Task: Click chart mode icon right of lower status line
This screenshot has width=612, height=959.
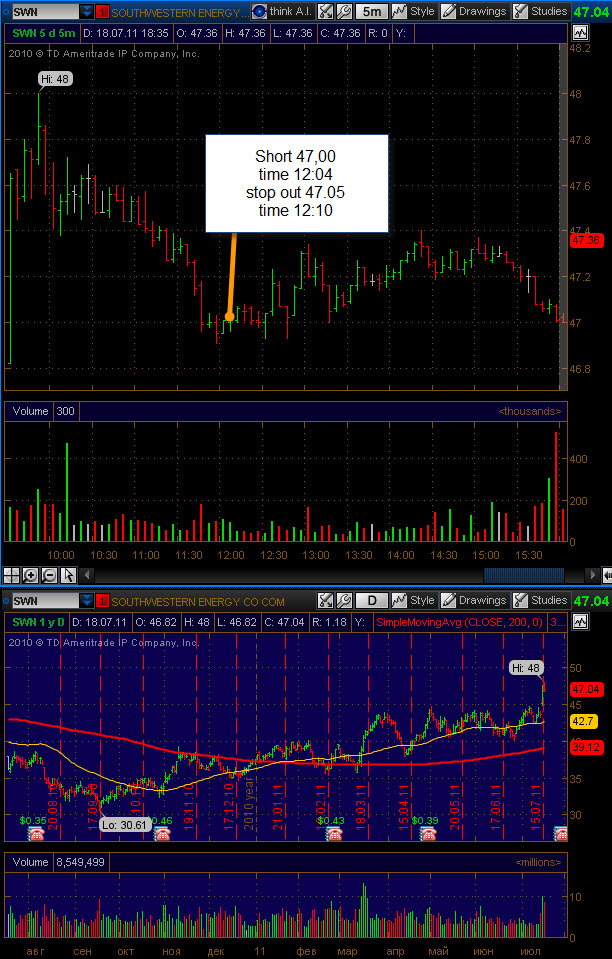Action: tap(580, 623)
